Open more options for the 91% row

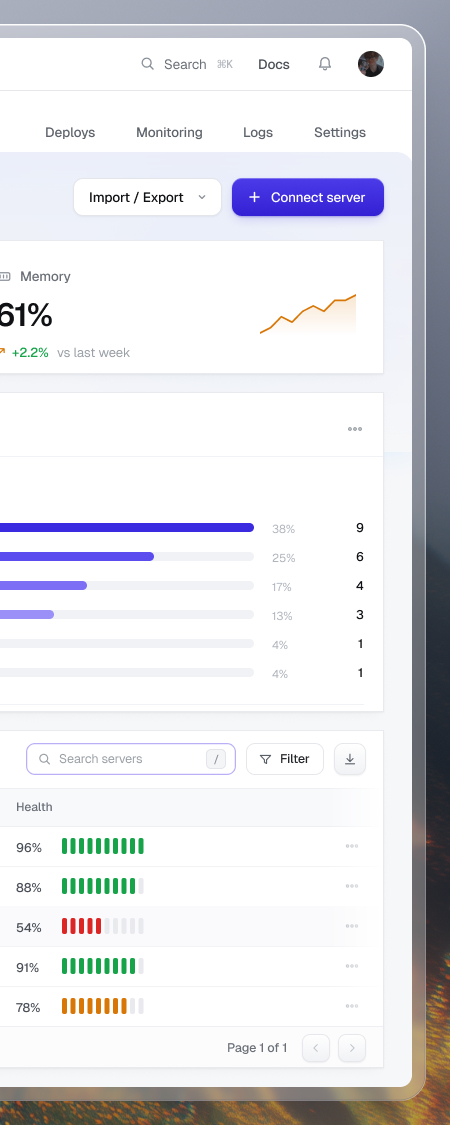[x=352, y=966]
